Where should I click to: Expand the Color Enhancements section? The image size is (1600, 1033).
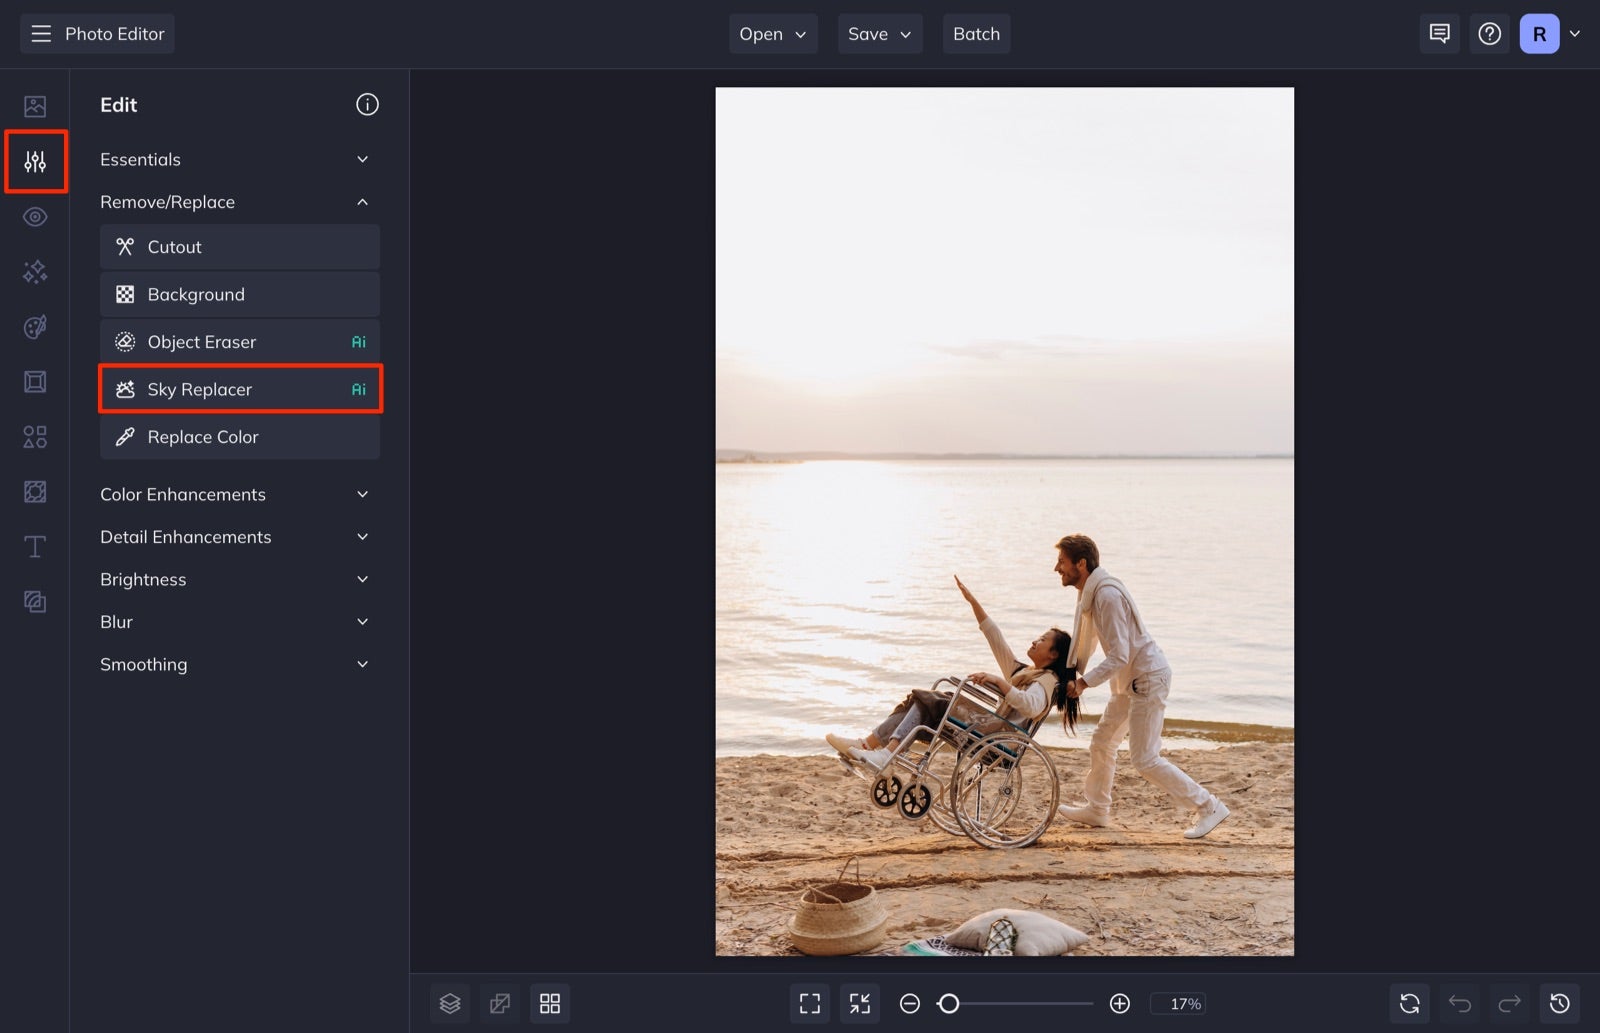click(236, 494)
